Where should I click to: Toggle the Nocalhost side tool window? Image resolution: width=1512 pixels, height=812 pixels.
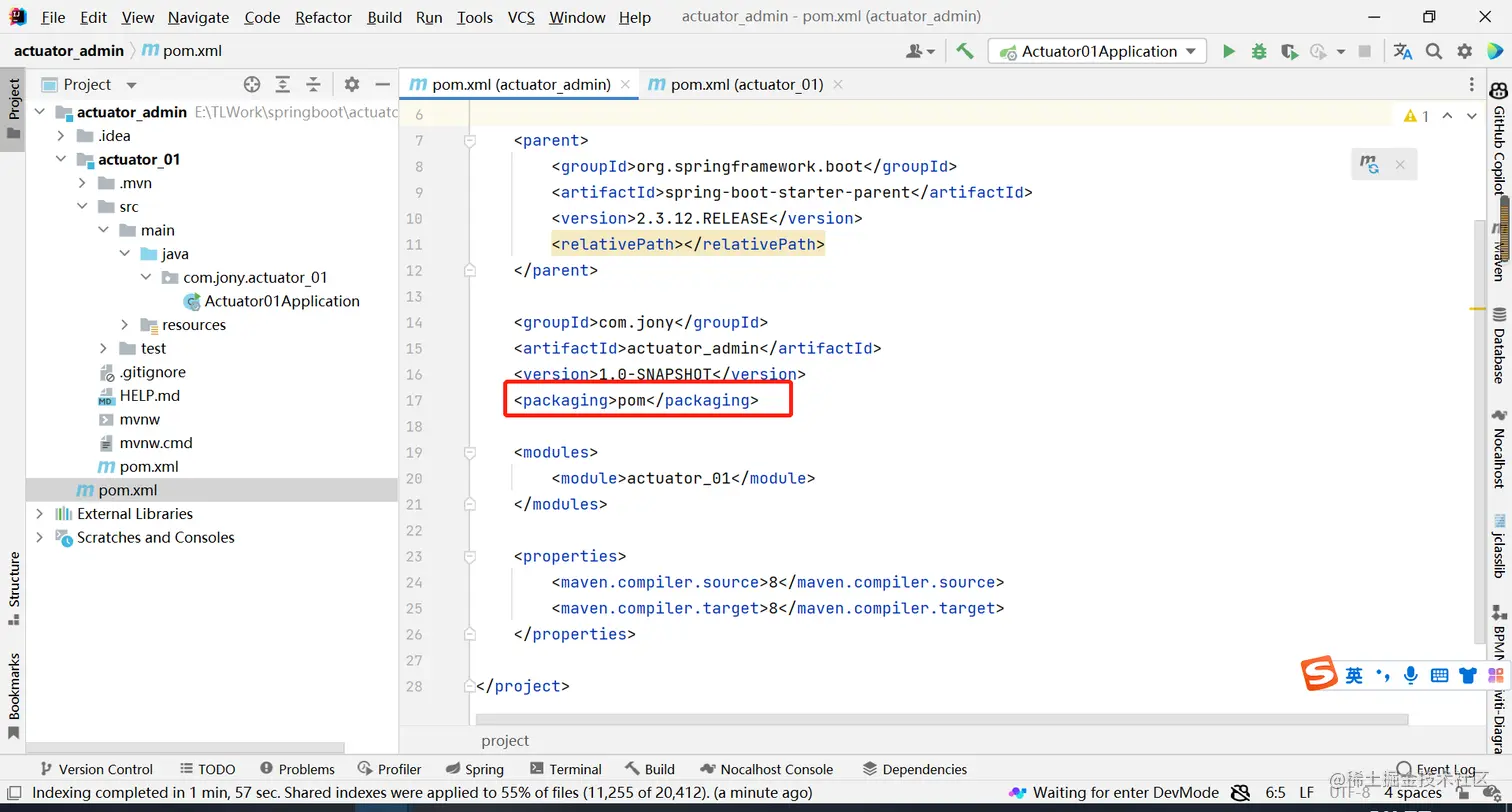1499,448
